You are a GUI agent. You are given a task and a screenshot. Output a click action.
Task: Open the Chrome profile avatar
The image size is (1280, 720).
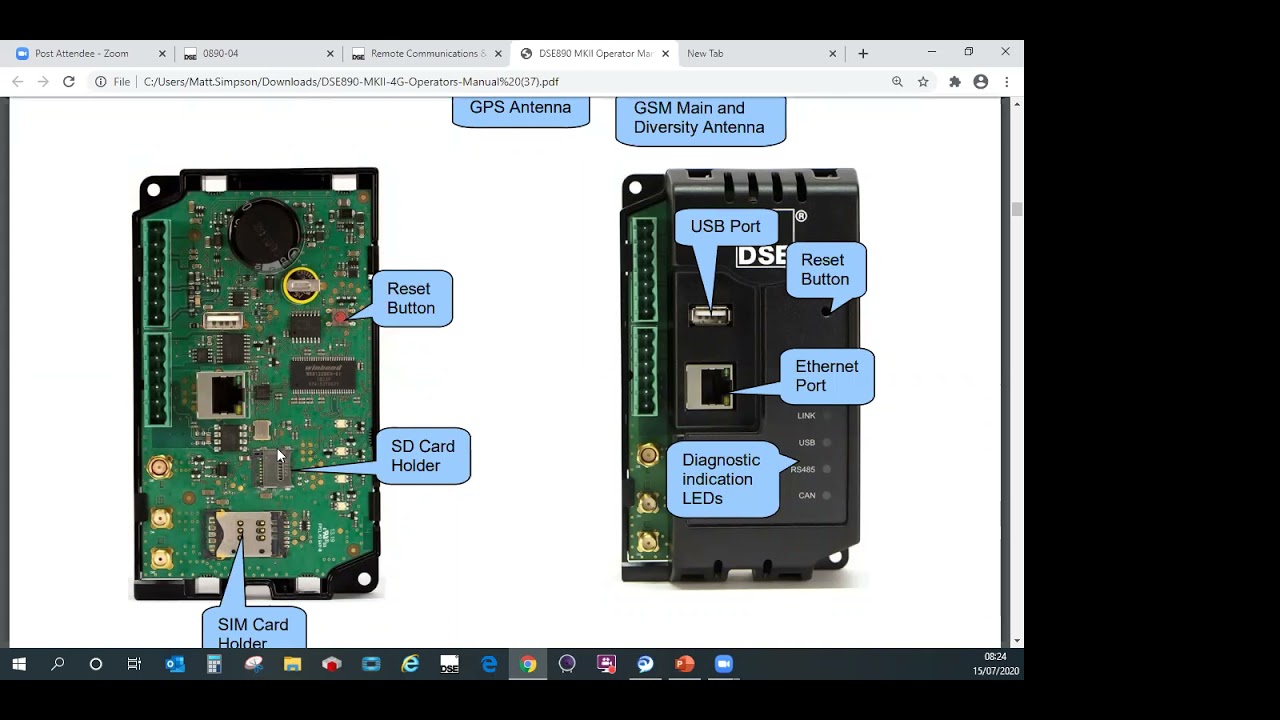981,82
